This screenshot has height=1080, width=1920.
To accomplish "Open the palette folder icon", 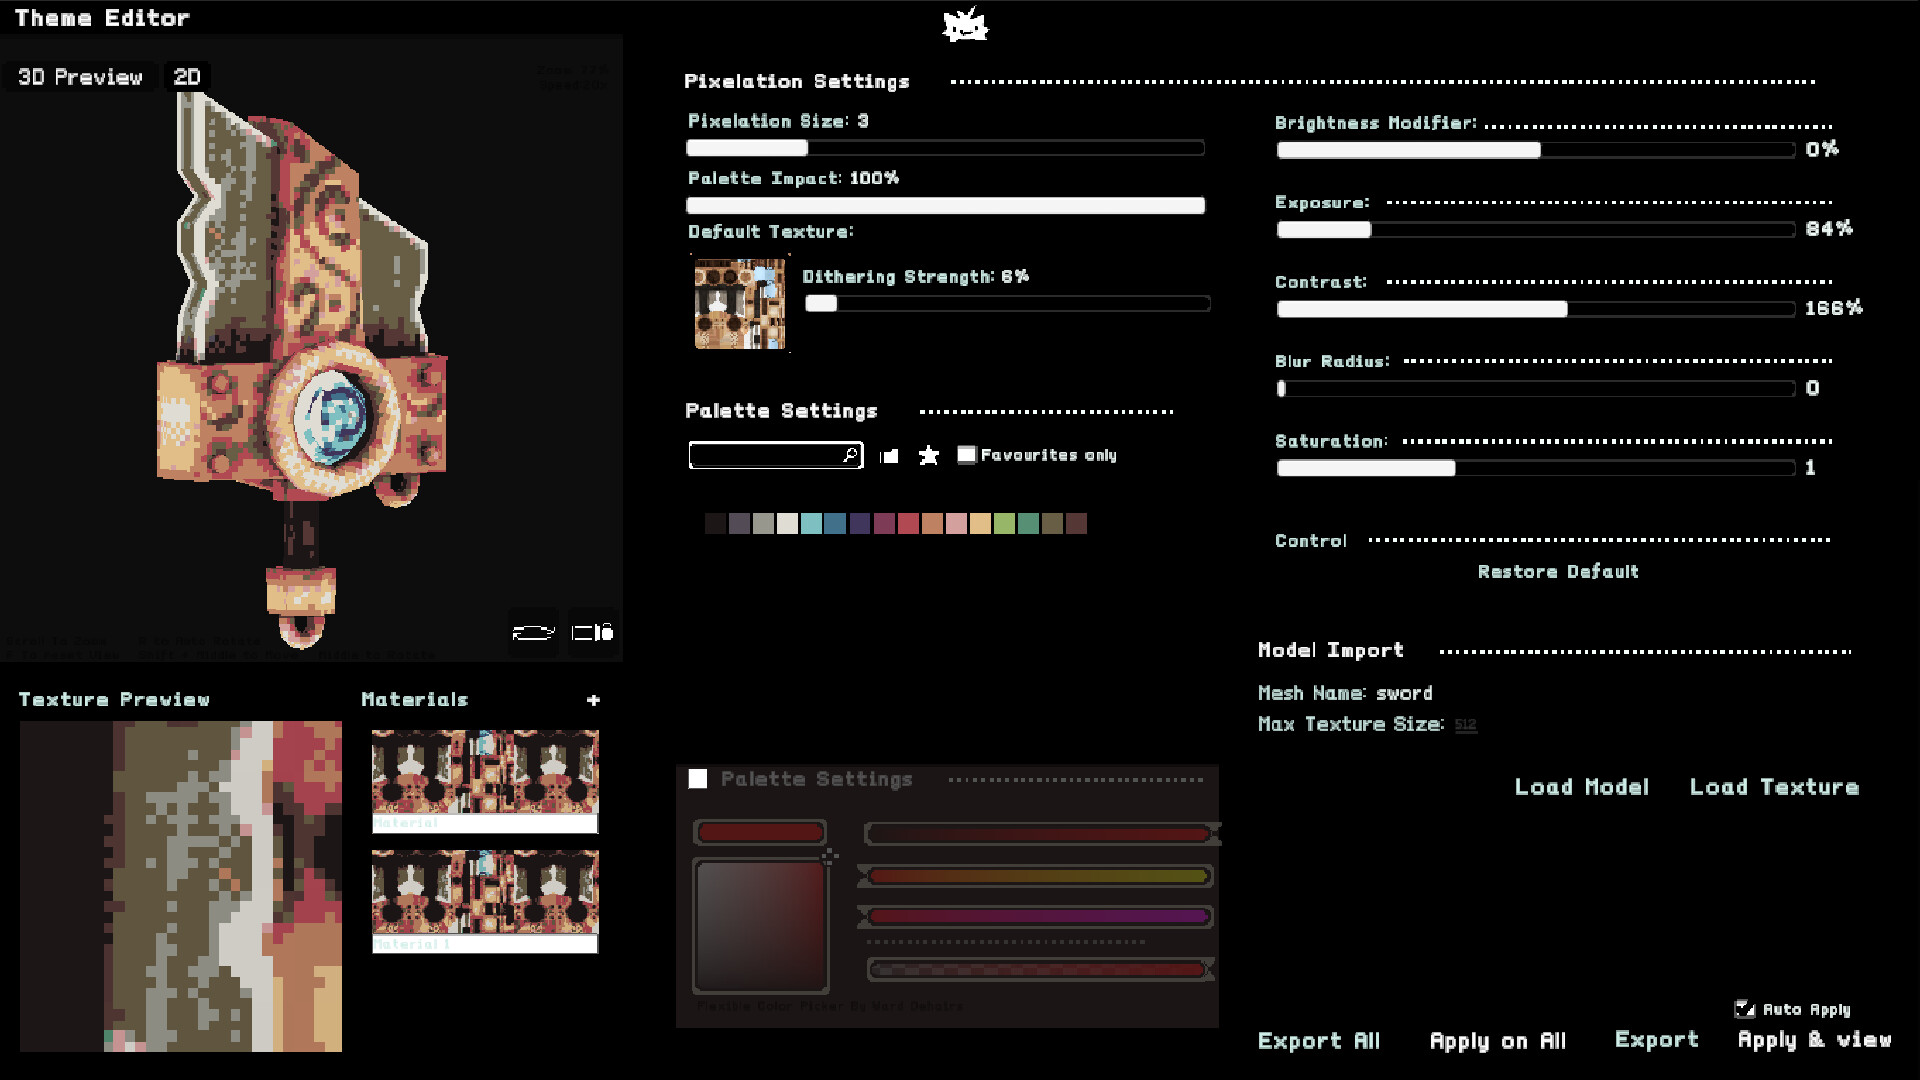I will point(889,456).
